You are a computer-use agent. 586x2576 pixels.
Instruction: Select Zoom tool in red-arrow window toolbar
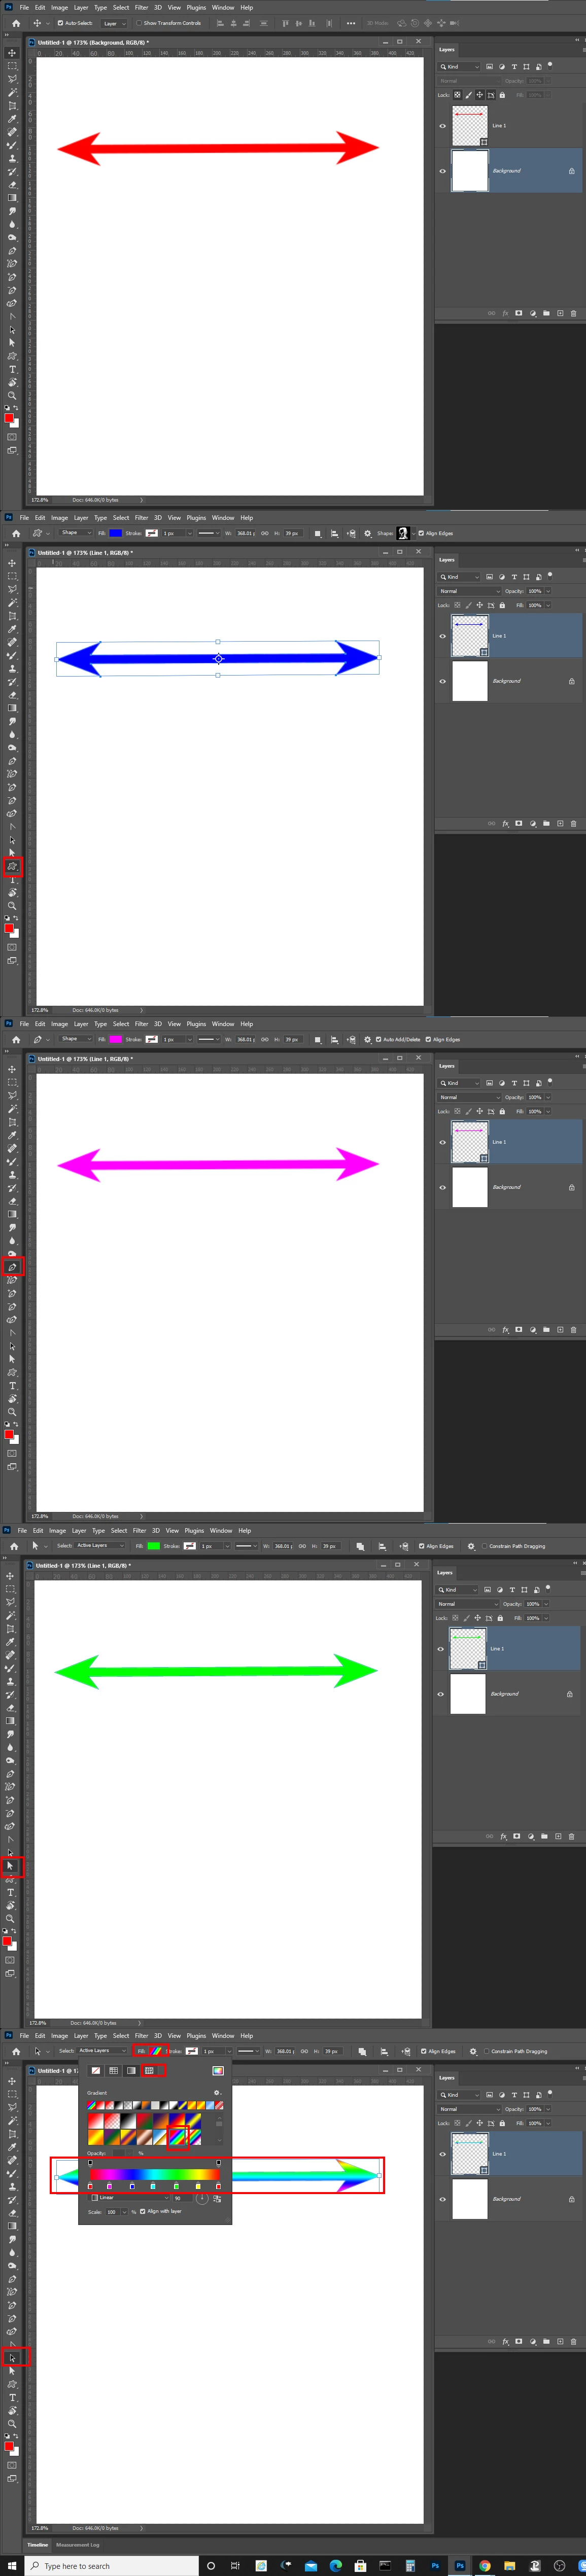click(12, 395)
